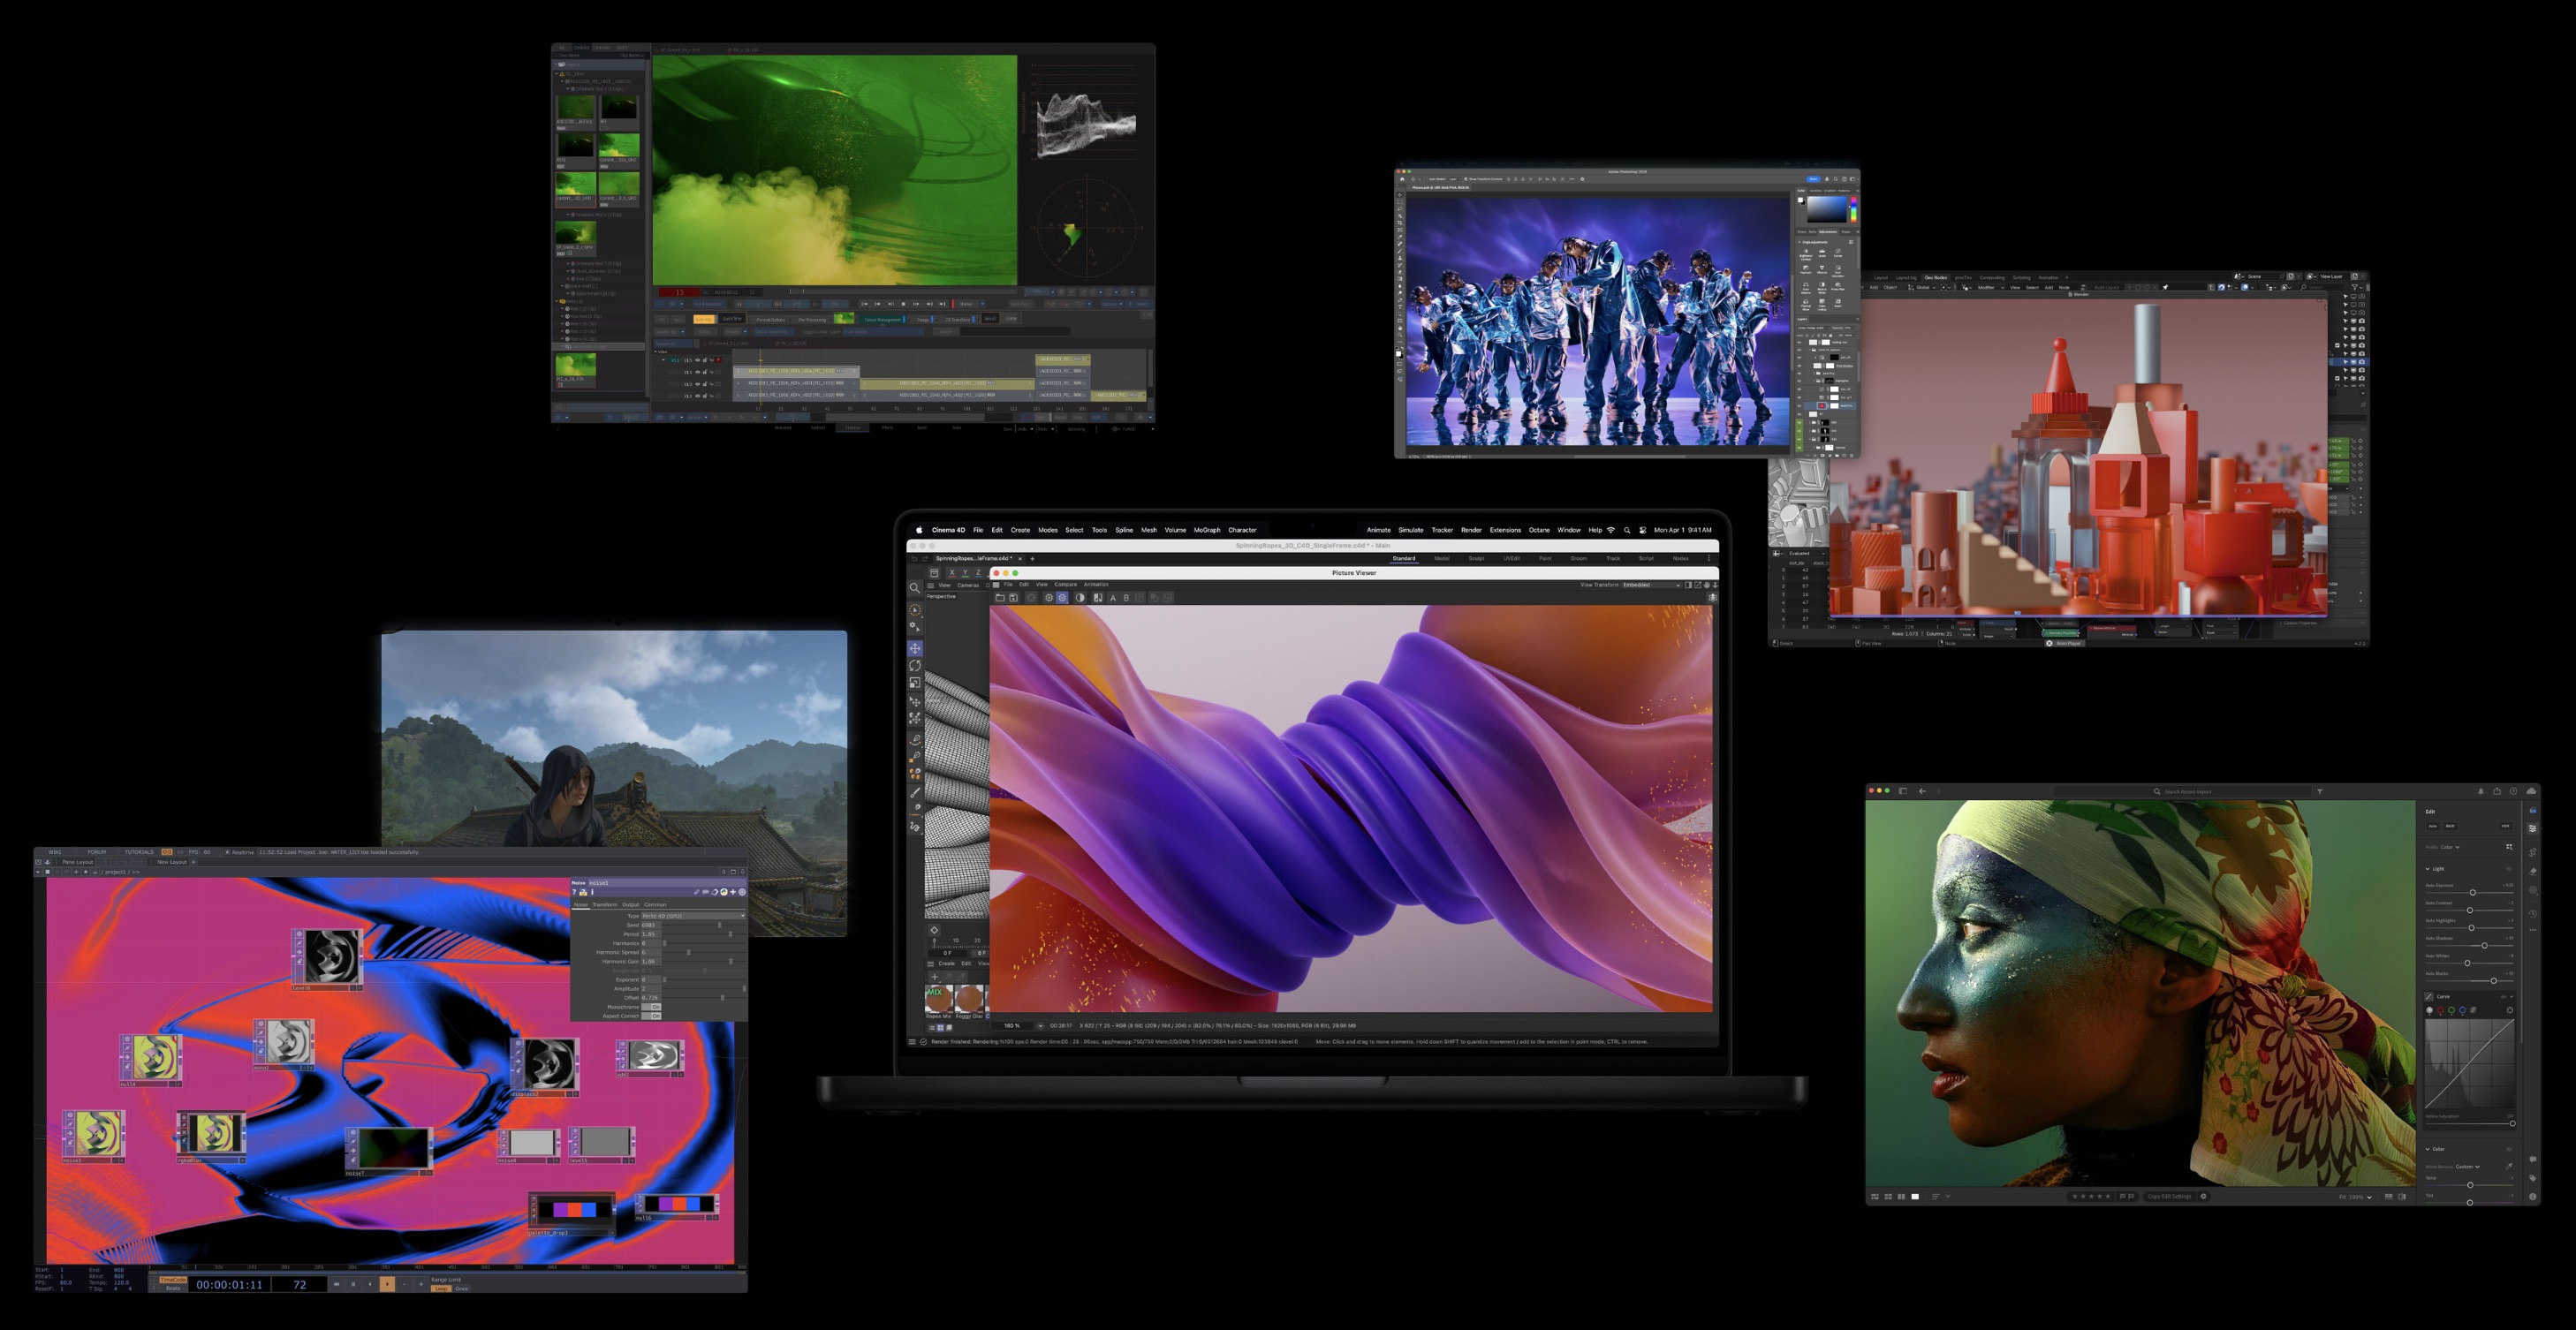This screenshot has width=2576, height=1330.
Task: Switch to the Transform tab of noise1 parameters
Action: coord(604,904)
